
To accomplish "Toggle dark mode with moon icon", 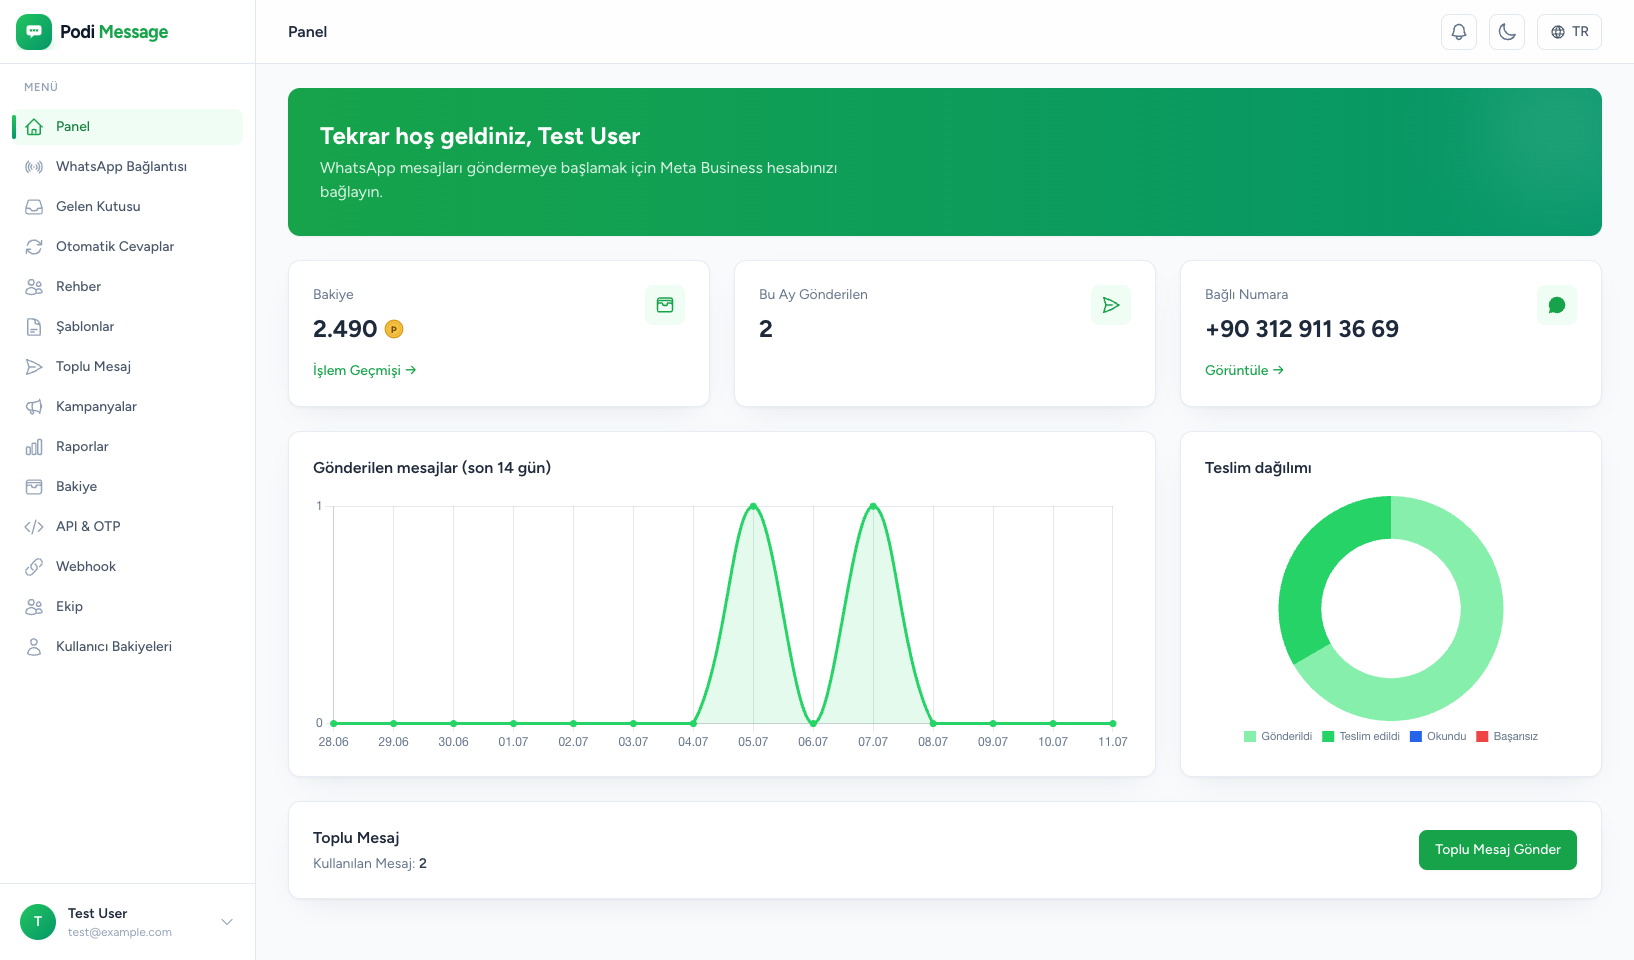I will pyautogui.click(x=1507, y=32).
